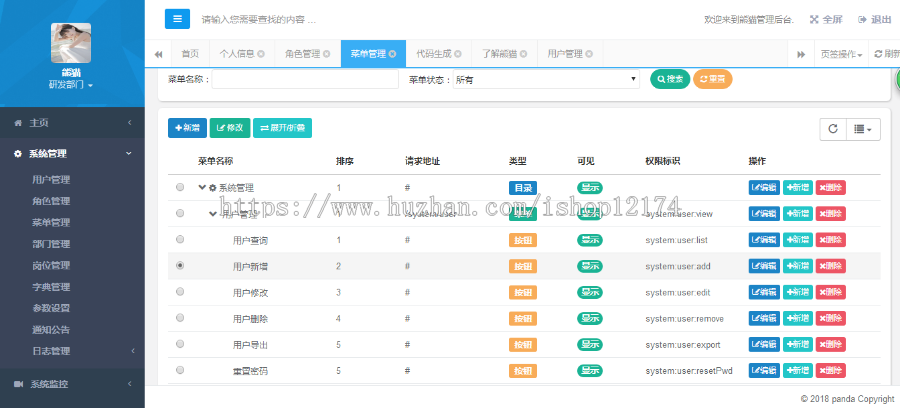Open 岗位管理 in the sidebar
Image resolution: width=900 pixels, height=408 pixels.
point(51,266)
